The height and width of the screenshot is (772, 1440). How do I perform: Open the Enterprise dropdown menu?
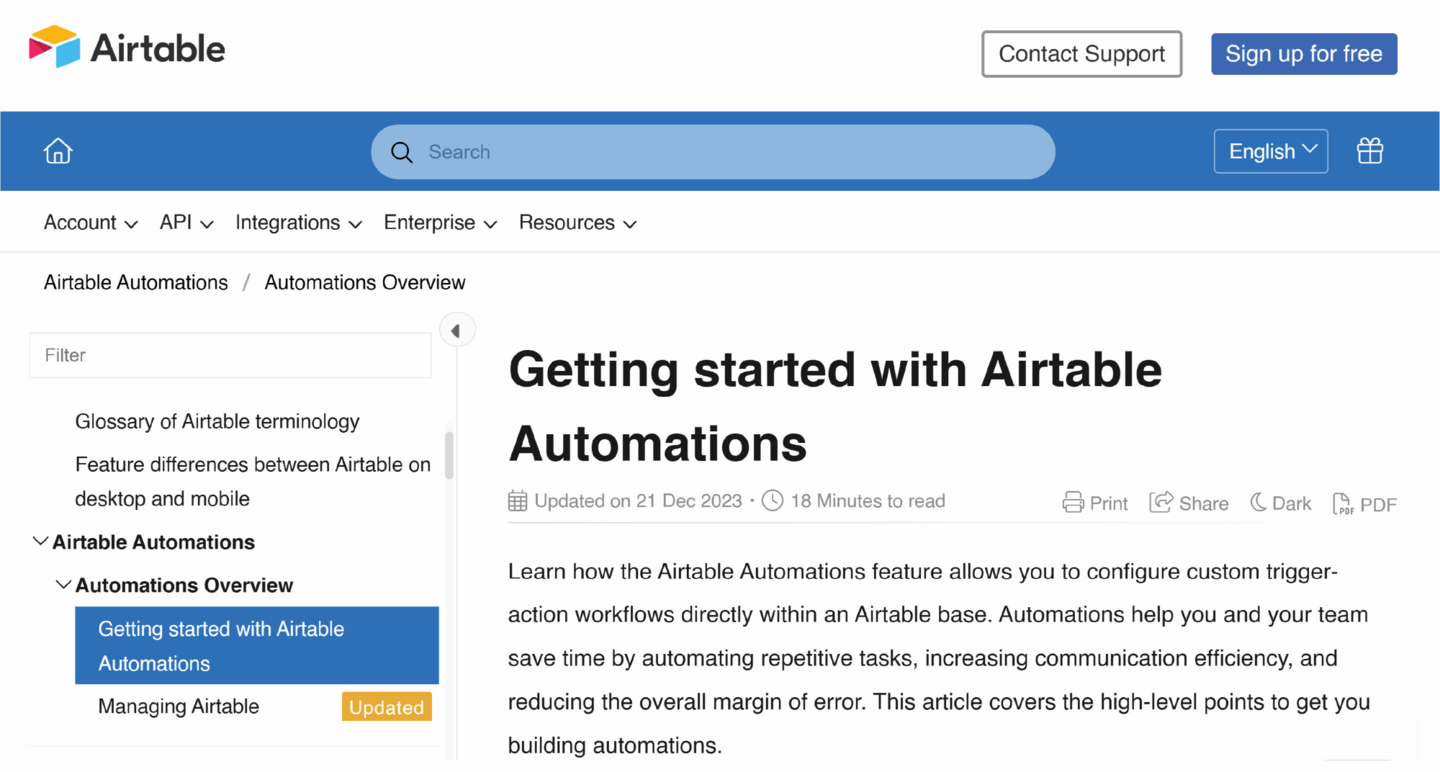click(440, 223)
